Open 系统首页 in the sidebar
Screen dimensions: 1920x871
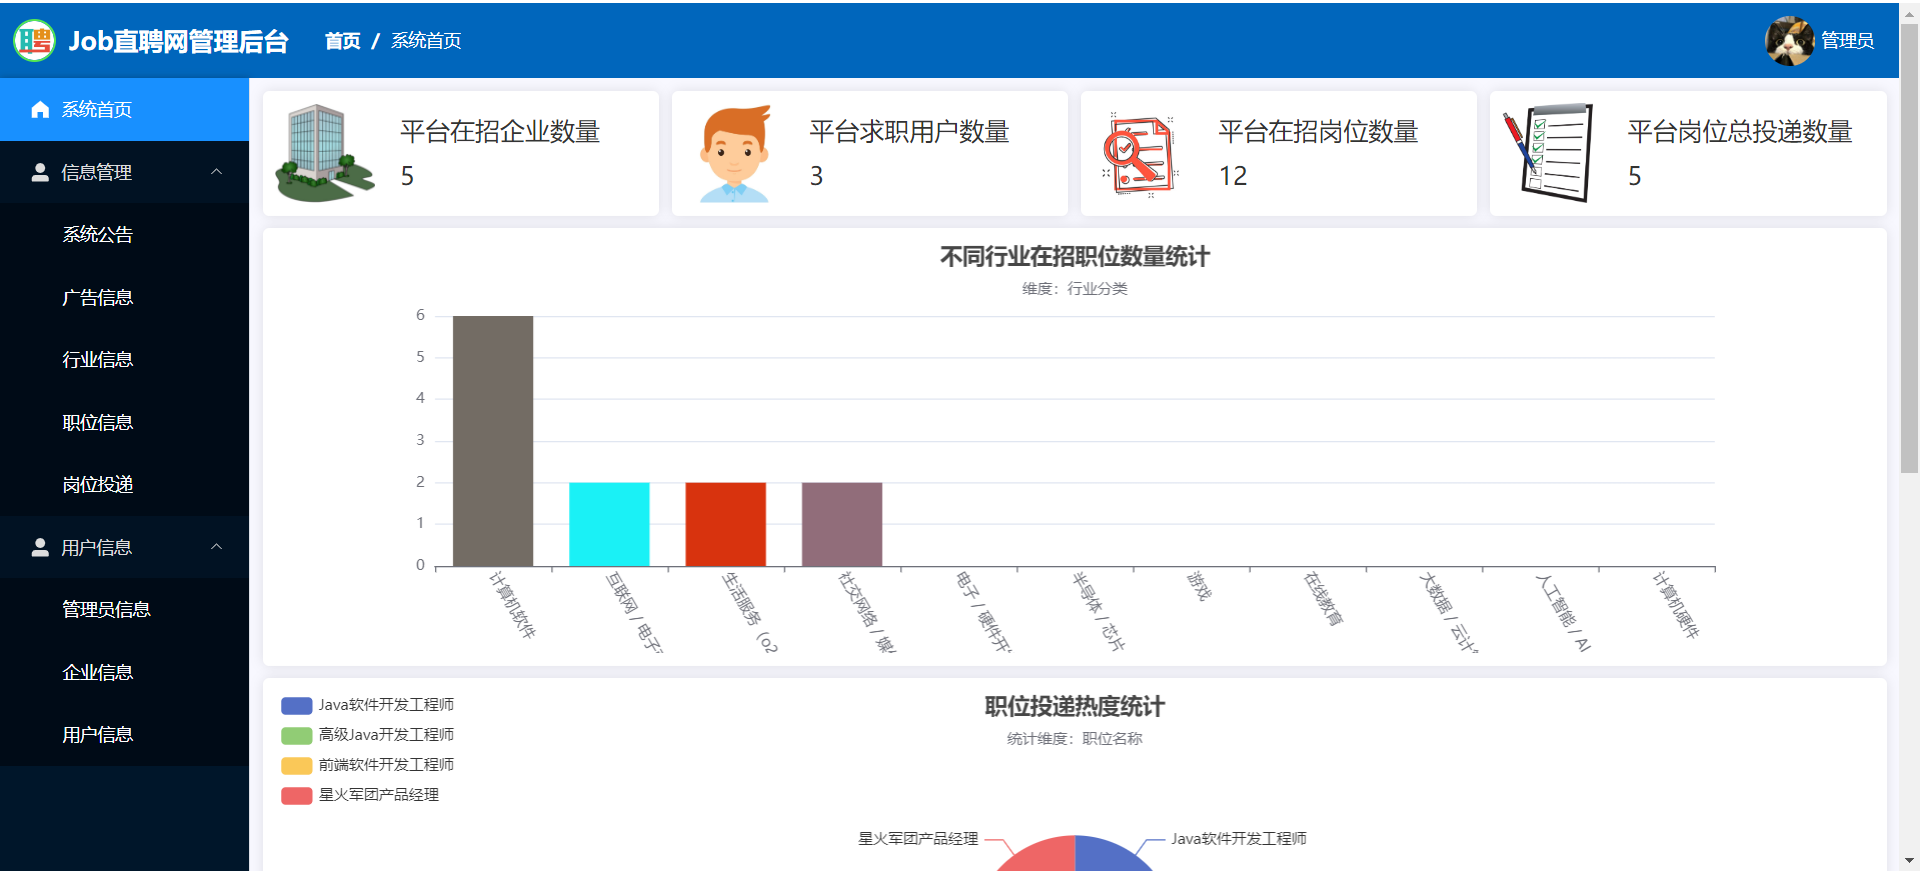pos(124,110)
